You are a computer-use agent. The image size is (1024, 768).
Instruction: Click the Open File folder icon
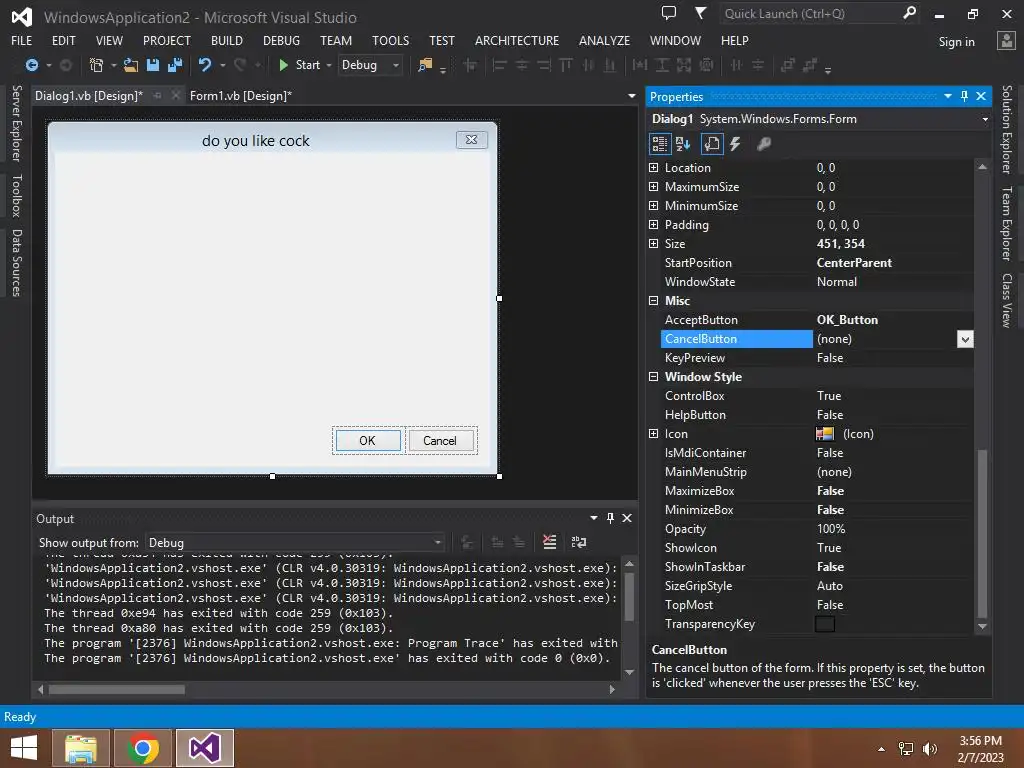tap(131, 65)
